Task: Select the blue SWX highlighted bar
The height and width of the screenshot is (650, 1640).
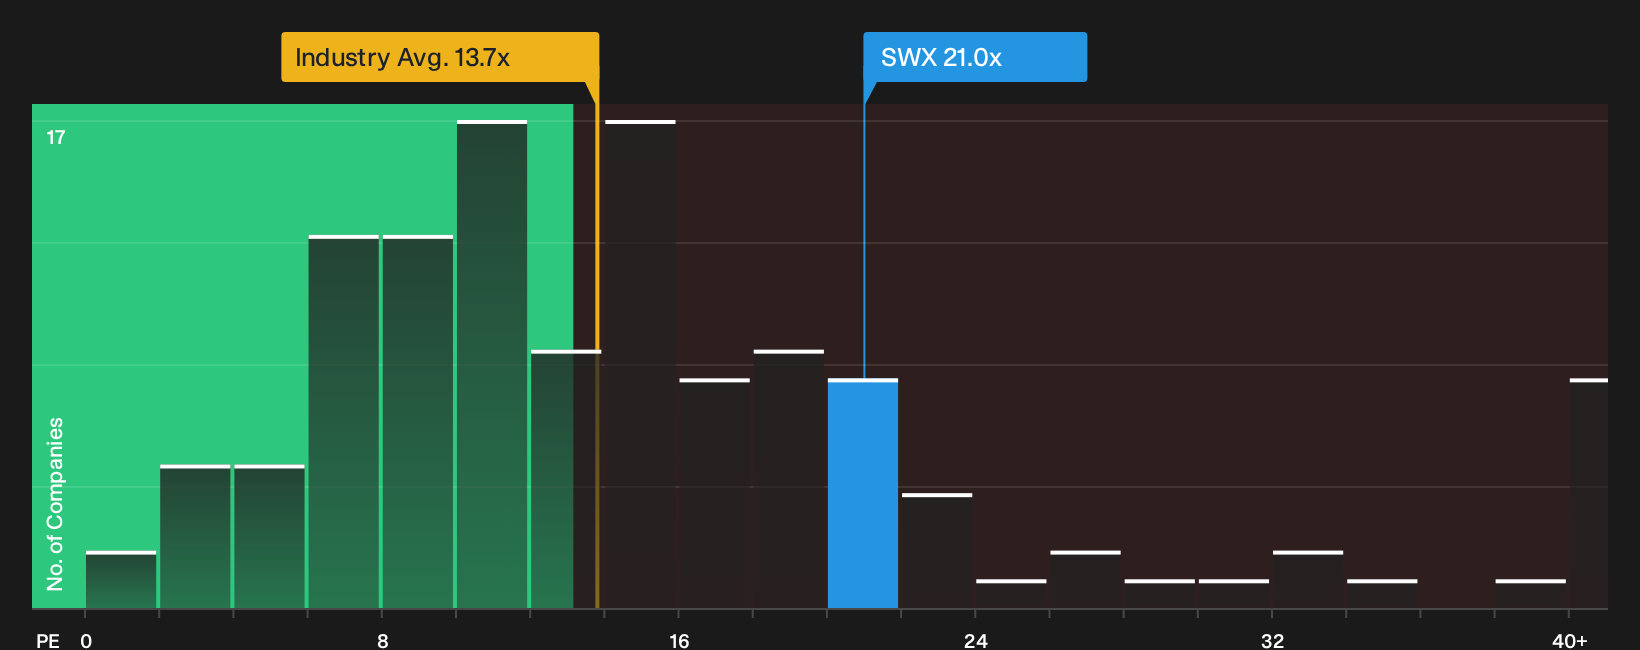Action: (x=863, y=494)
